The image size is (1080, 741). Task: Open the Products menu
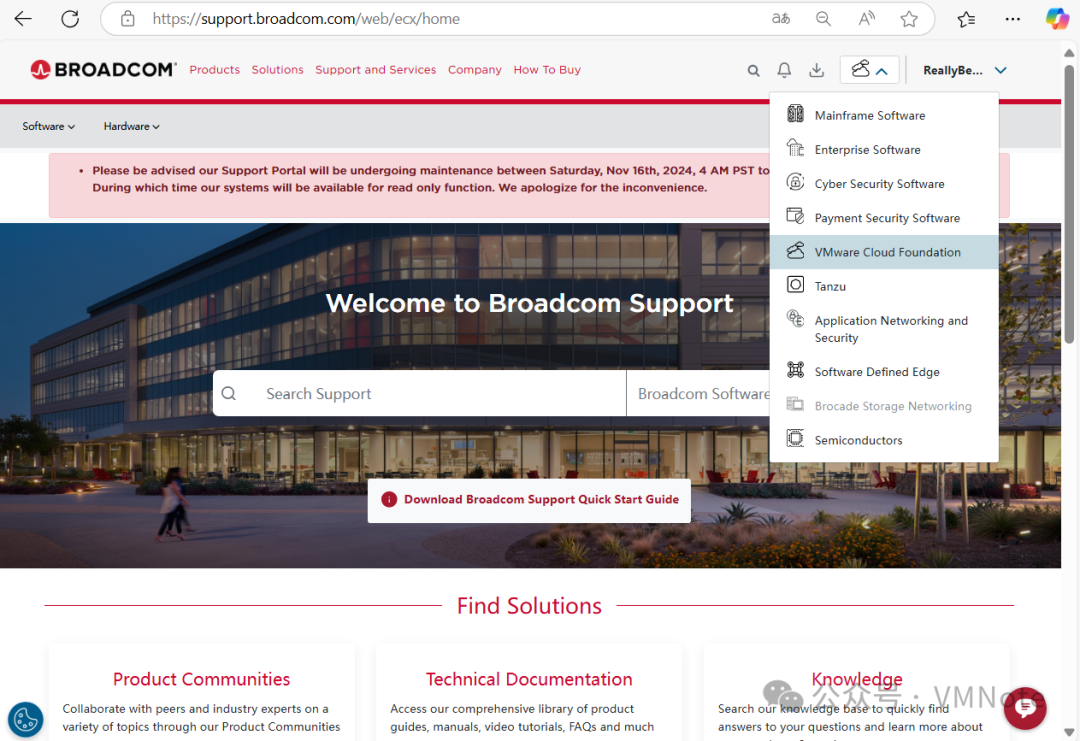(215, 70)
